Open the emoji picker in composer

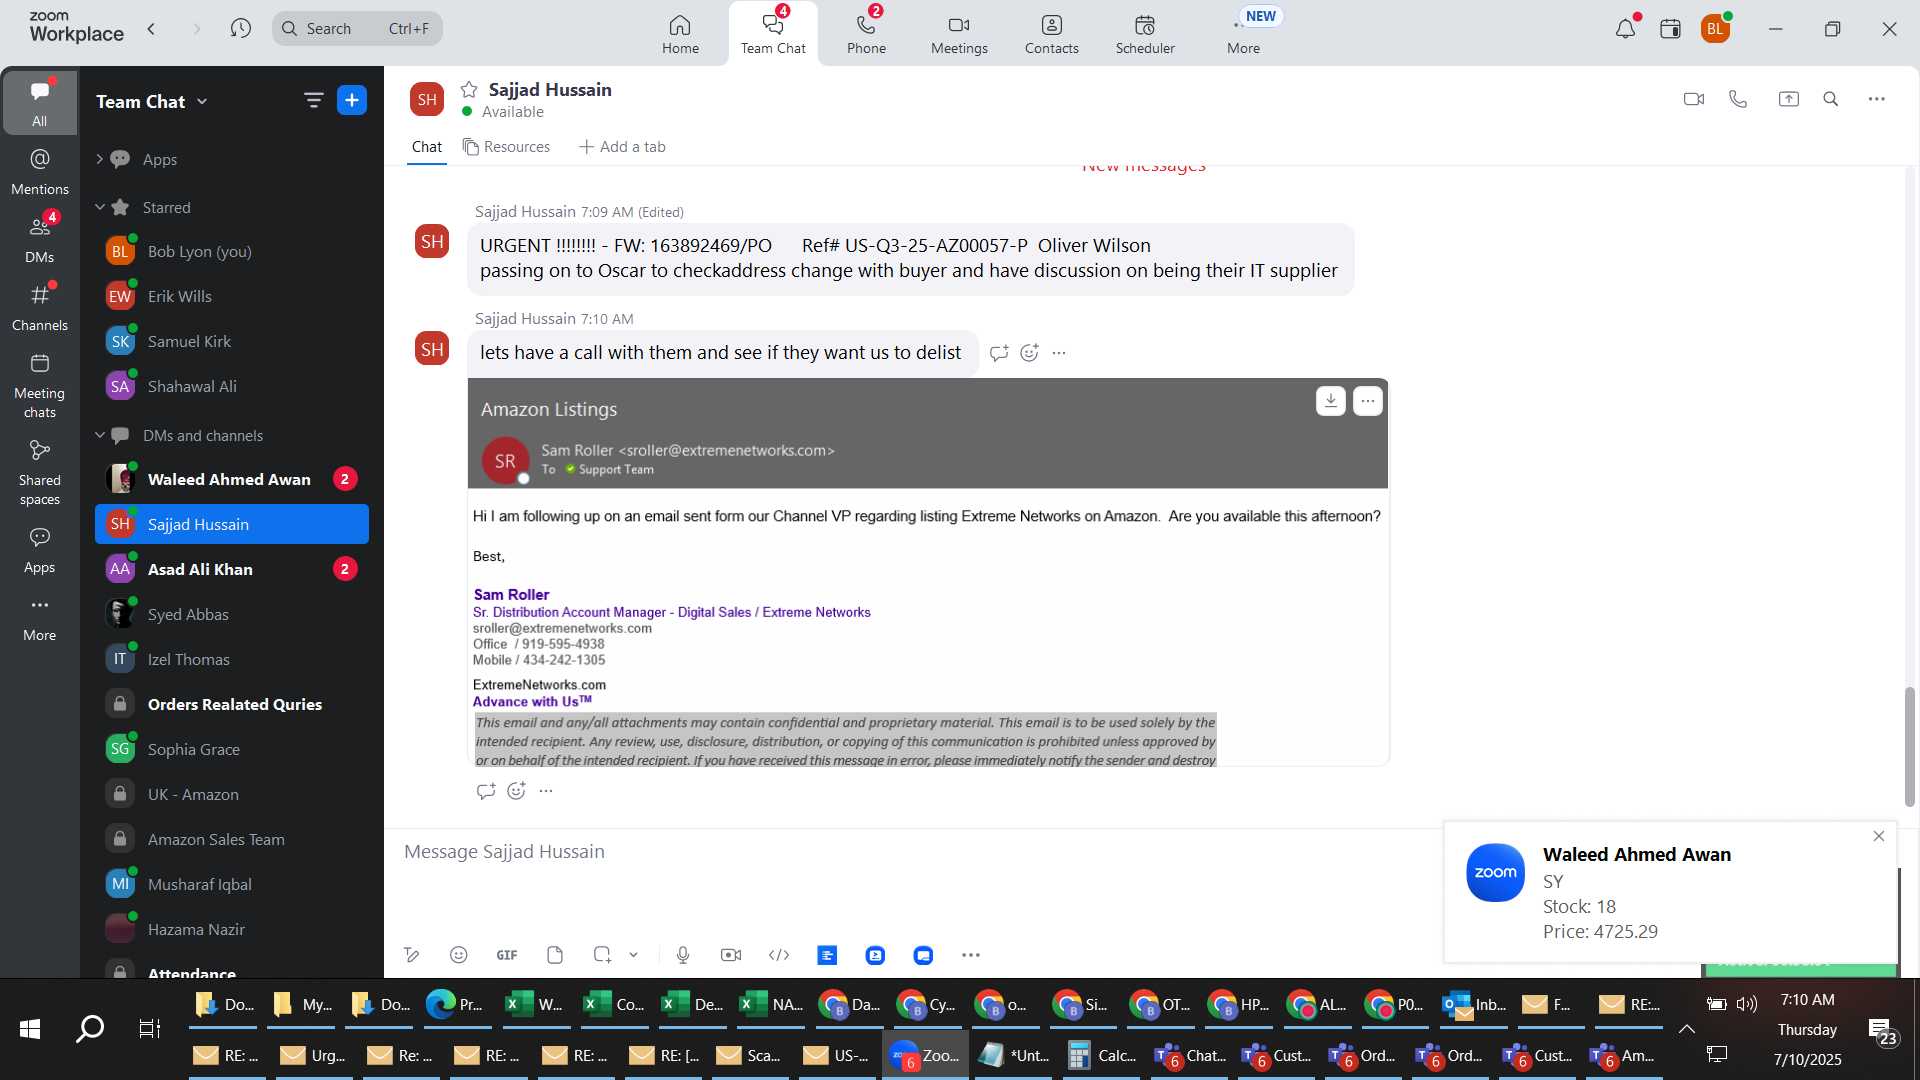tap(458, 955)
